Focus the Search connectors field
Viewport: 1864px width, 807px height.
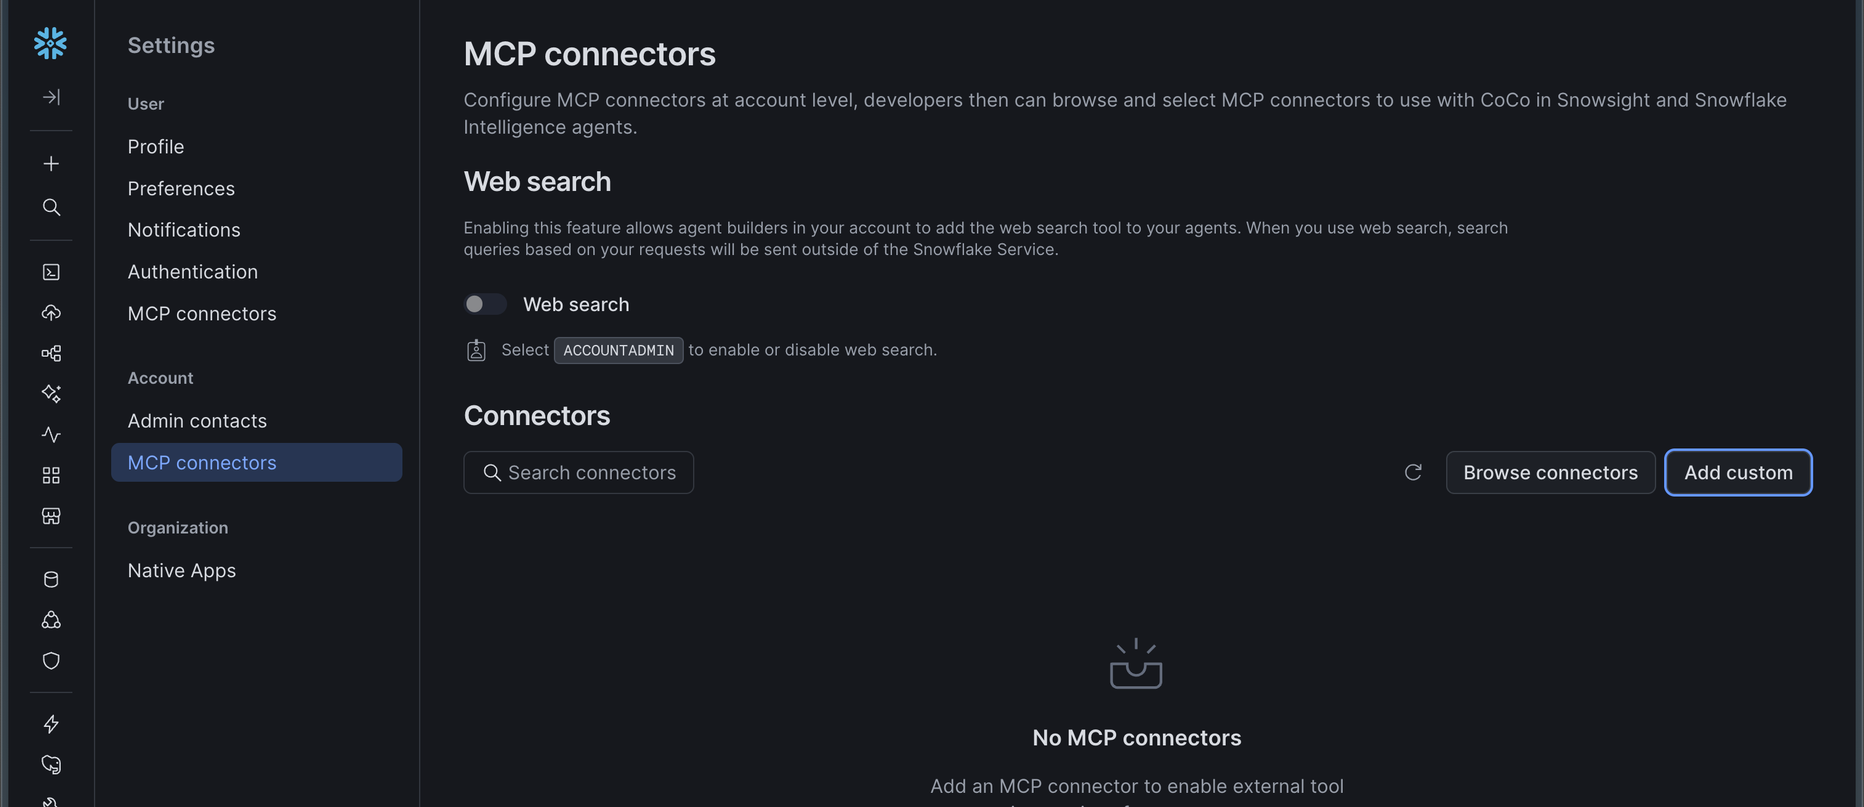(578, 472)
